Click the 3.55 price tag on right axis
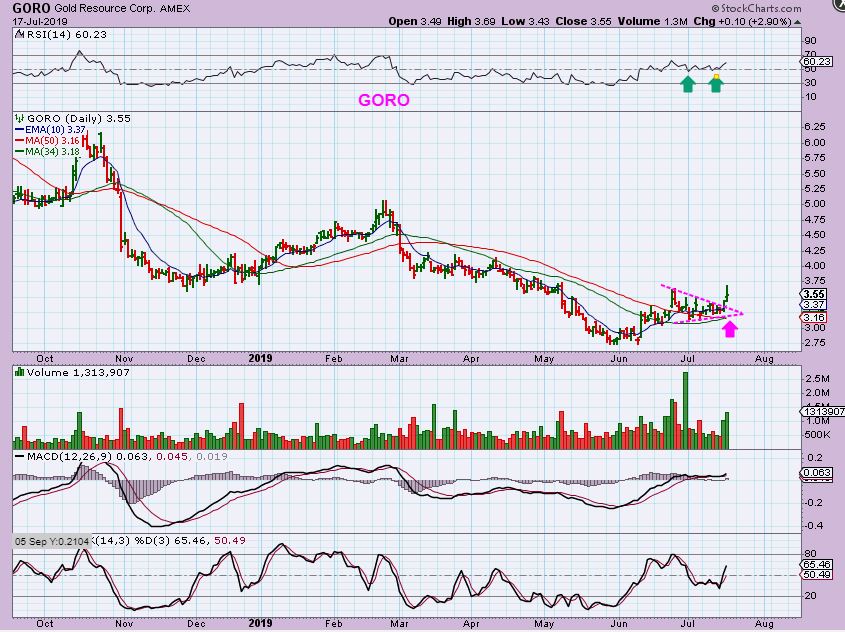Screen dimensions: 845x632 (813, 294)
